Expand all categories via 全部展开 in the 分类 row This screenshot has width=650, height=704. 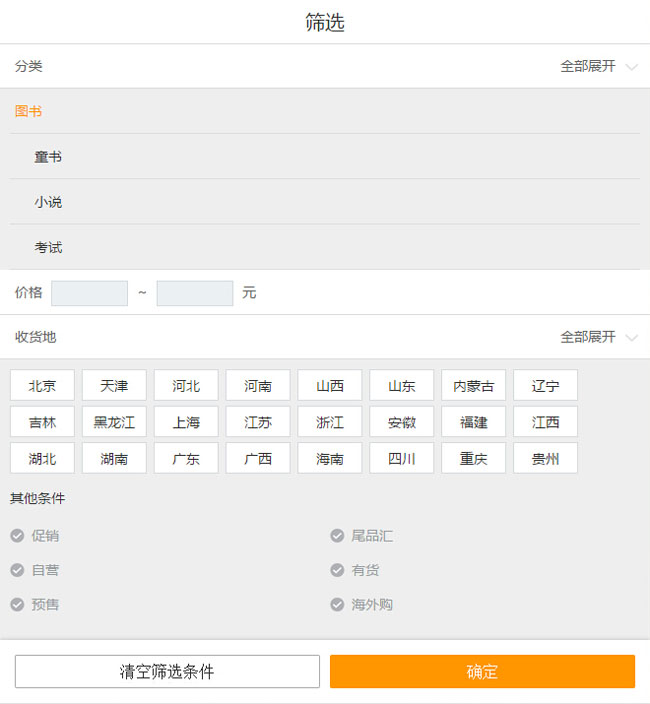[597, 66]
